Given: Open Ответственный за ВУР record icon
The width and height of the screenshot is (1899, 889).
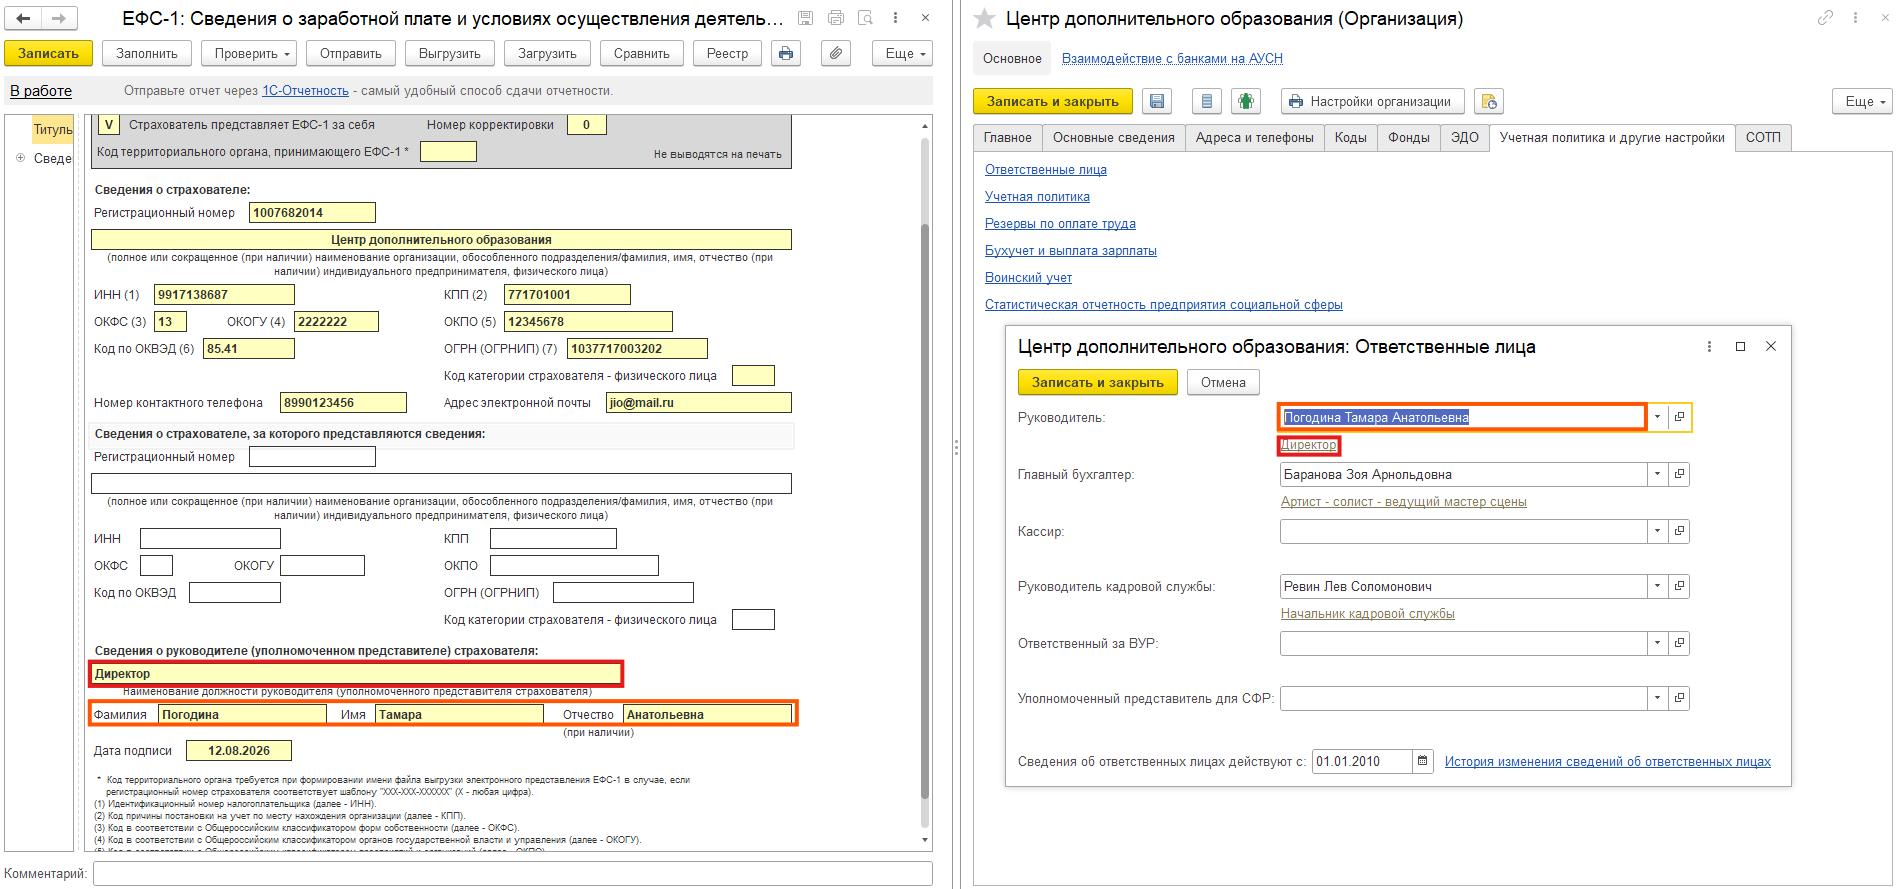Looking at the screenshot, I should 1679,643.
